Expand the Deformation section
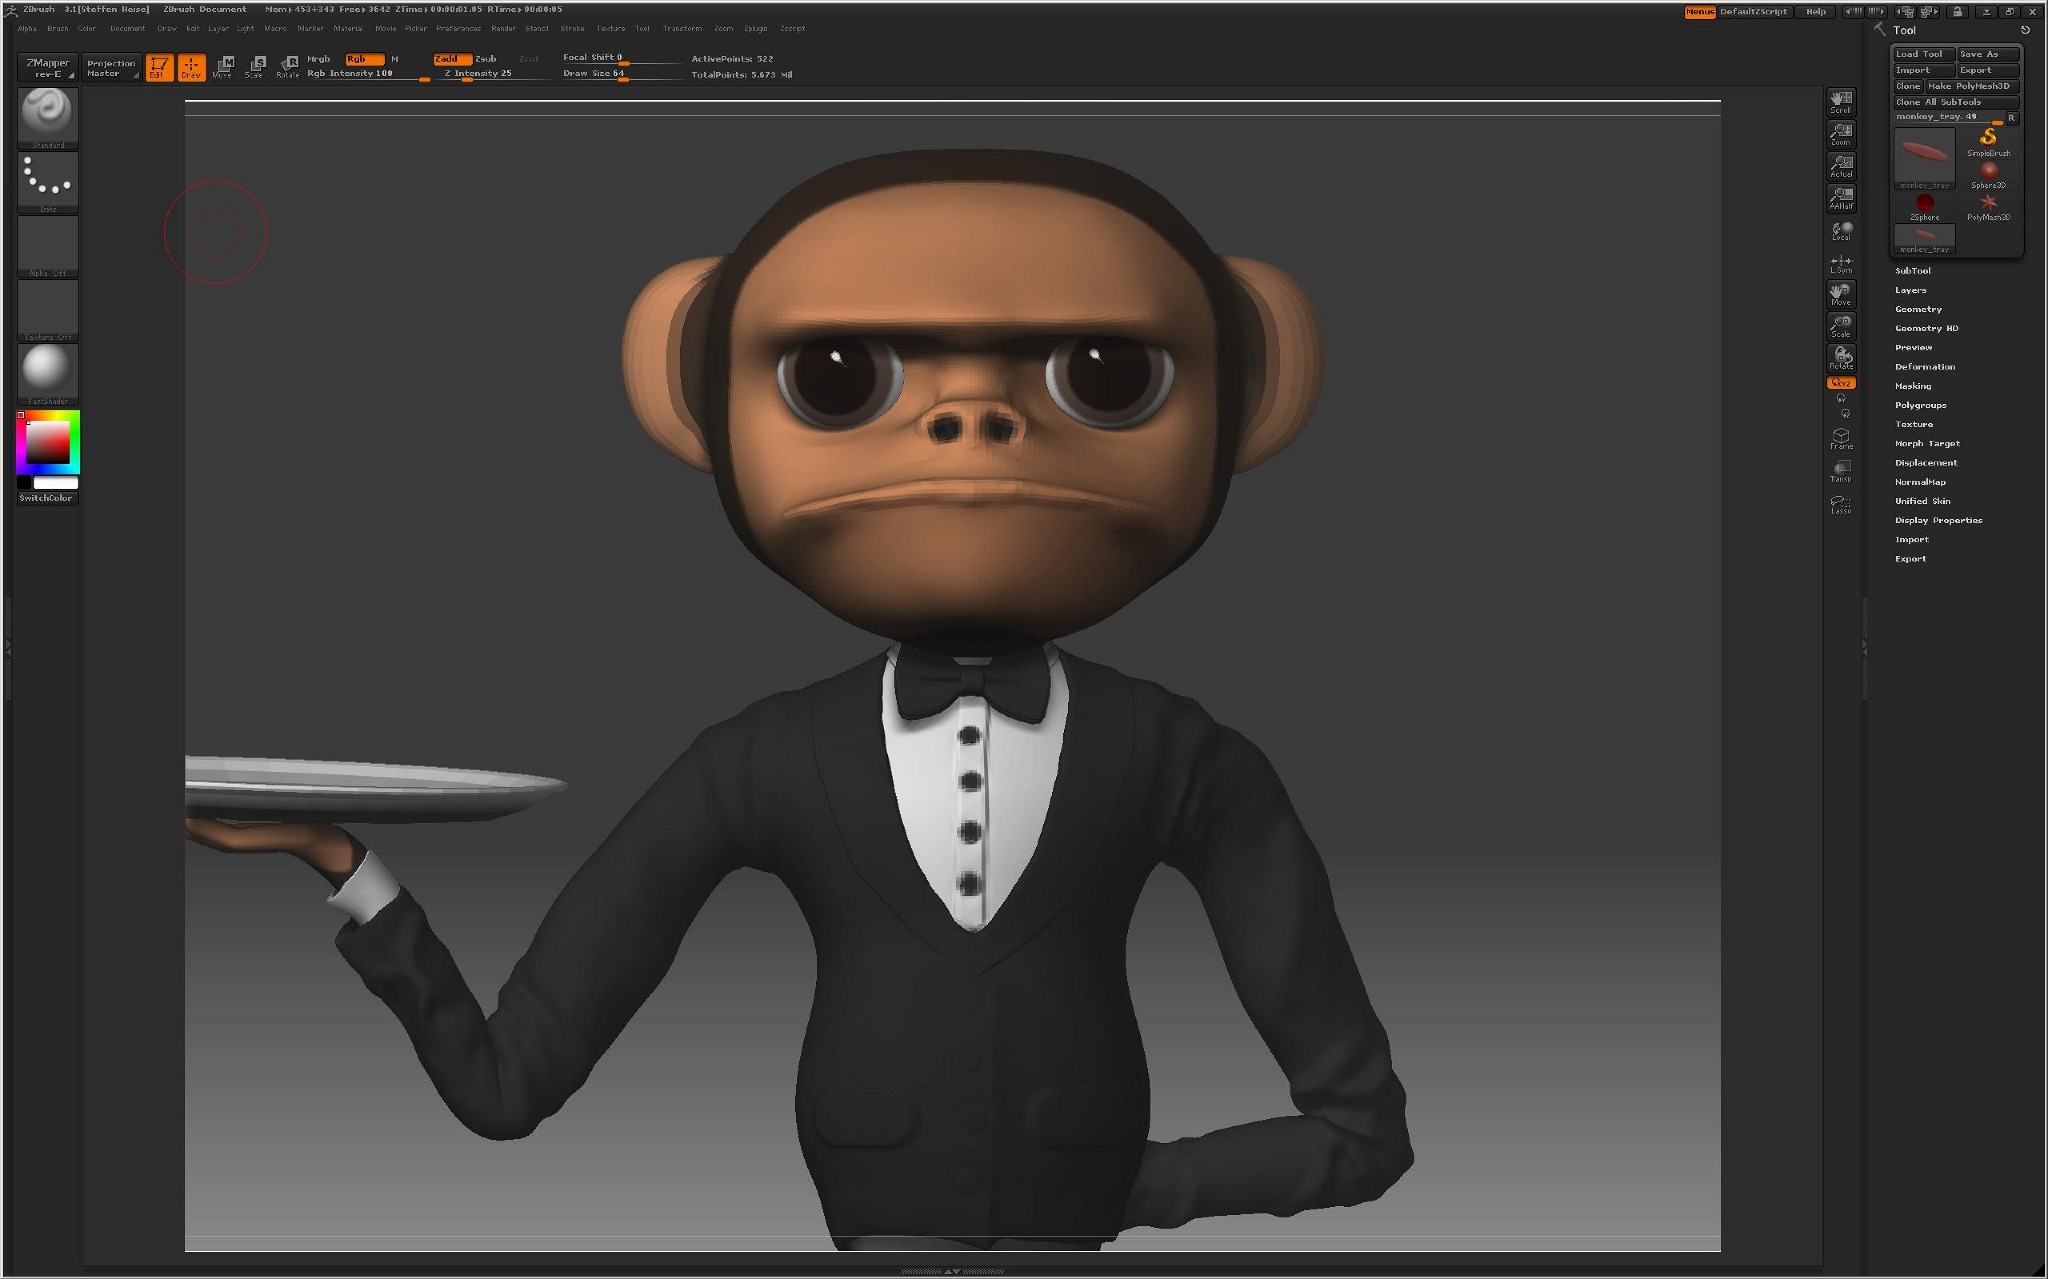 click(x=1924, y=366)
